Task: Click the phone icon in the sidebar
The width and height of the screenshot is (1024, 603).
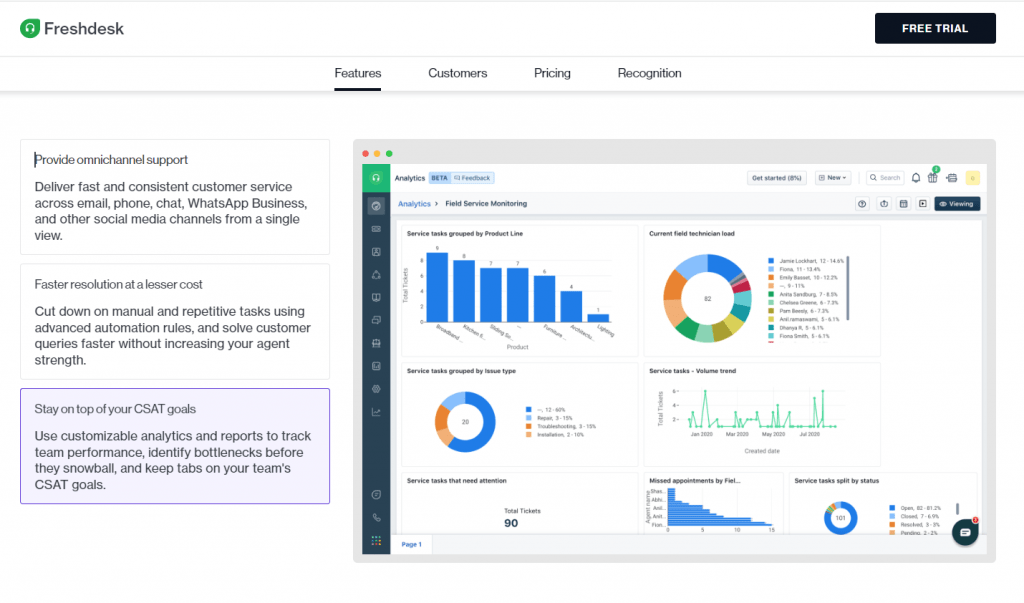Action: [376, 517]
